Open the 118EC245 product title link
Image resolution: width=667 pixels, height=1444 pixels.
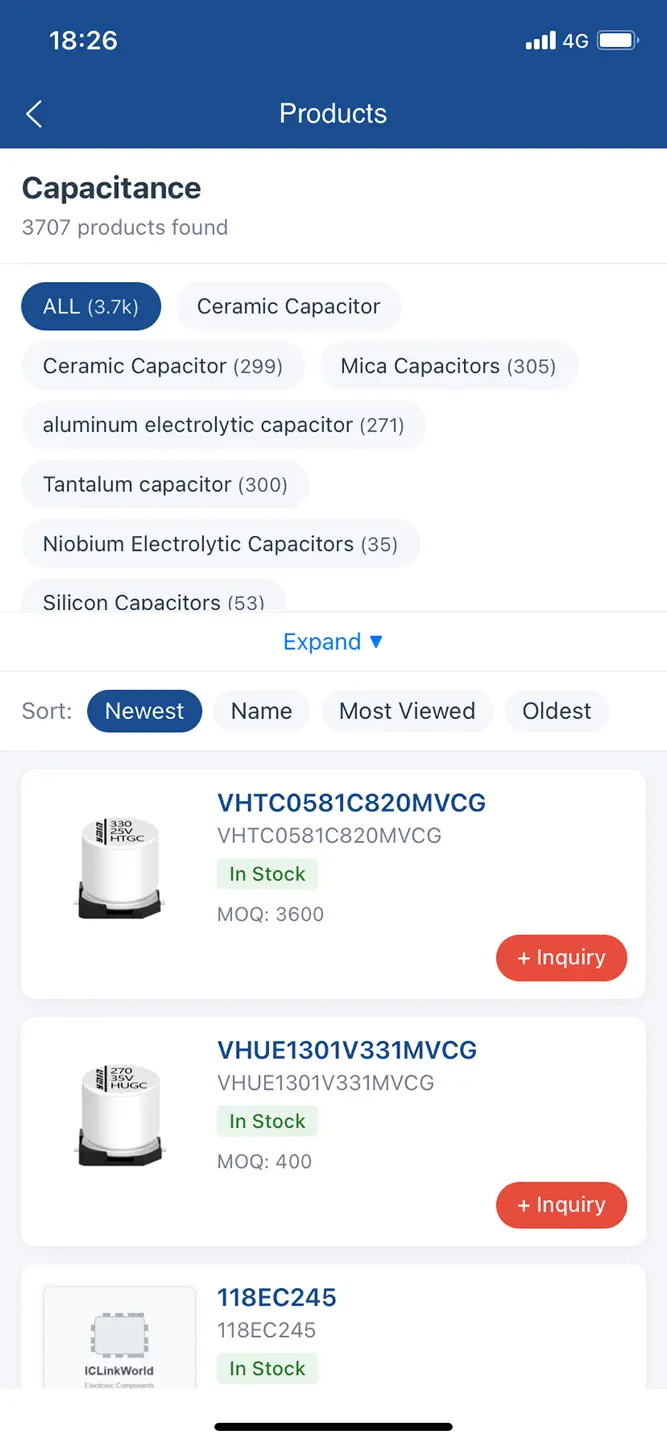pyautogui.click(x=277, y=1297)
